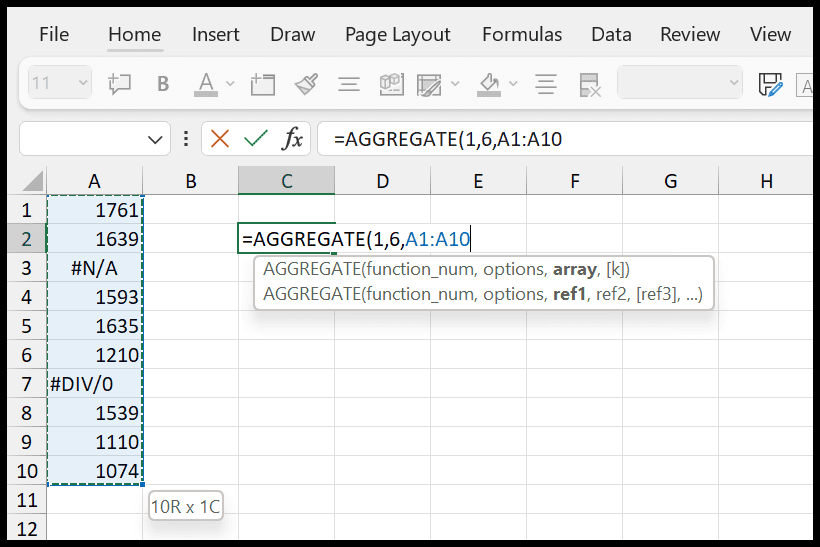Screen dimensions: 820x547
Task: Click the Format Painter brush icon
Action: [306, 84]
